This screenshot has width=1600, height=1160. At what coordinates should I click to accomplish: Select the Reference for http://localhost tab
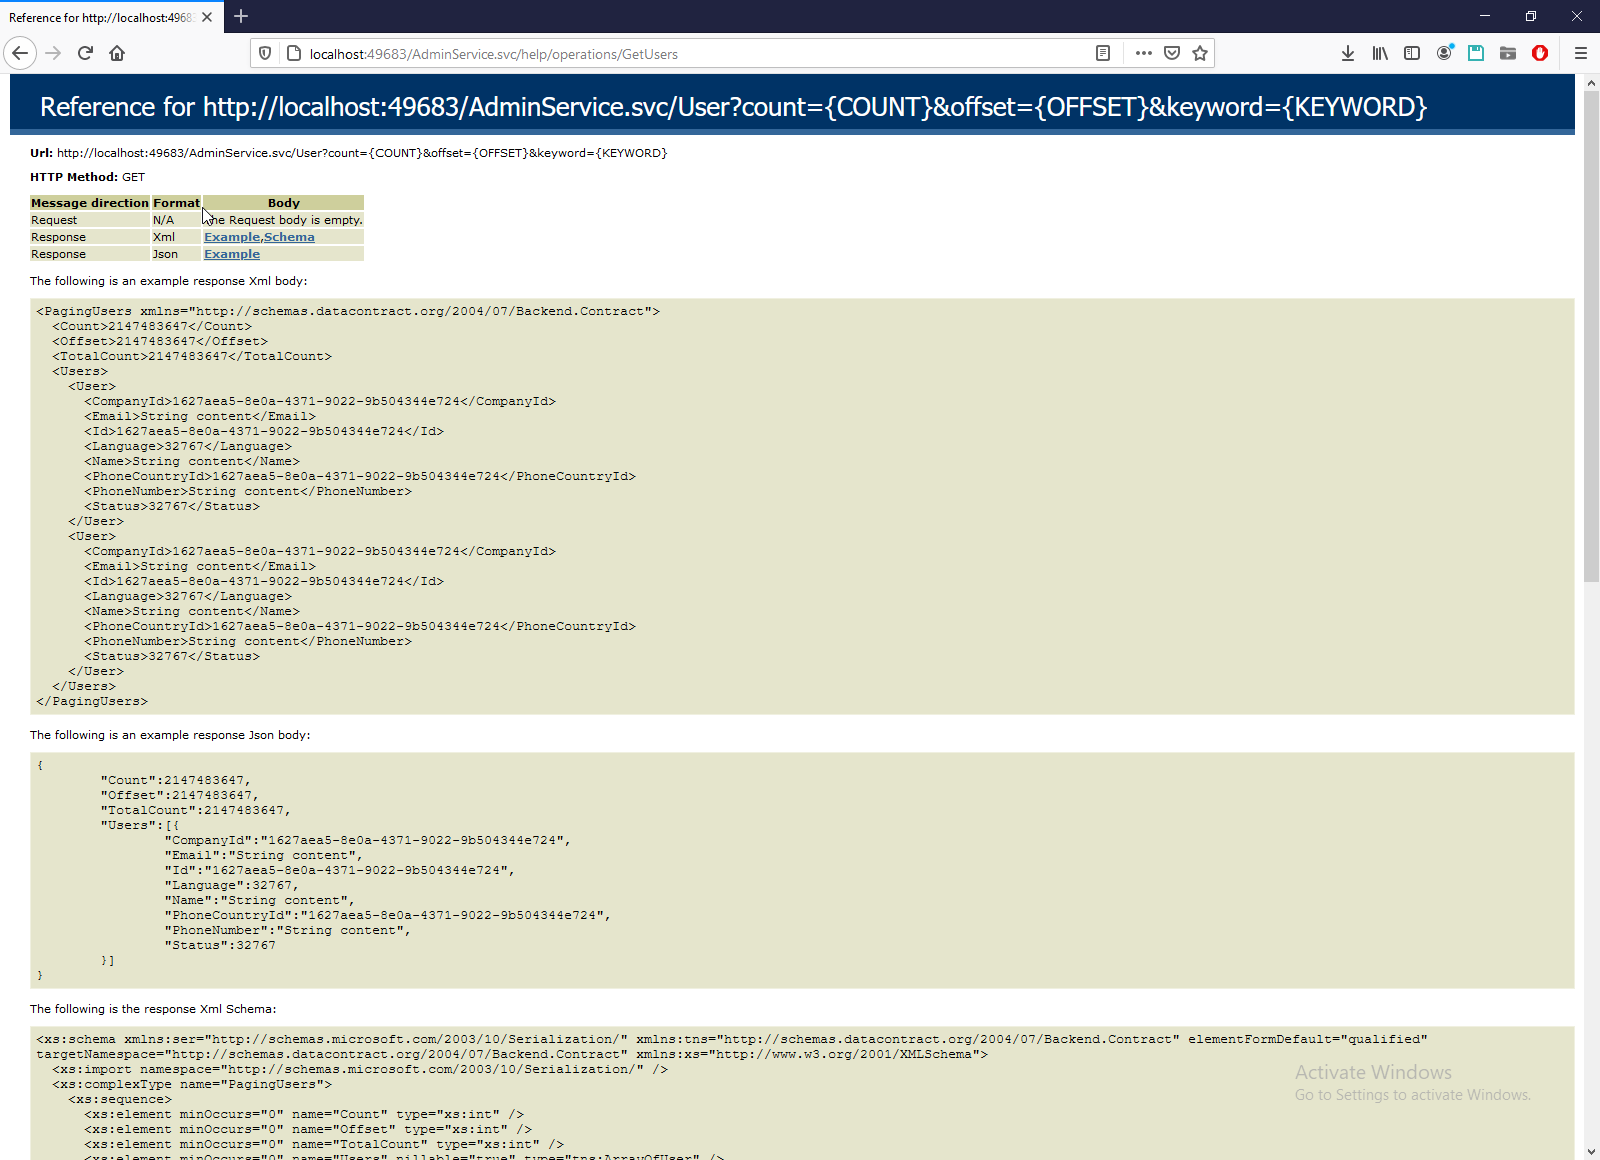click(110, 17)
